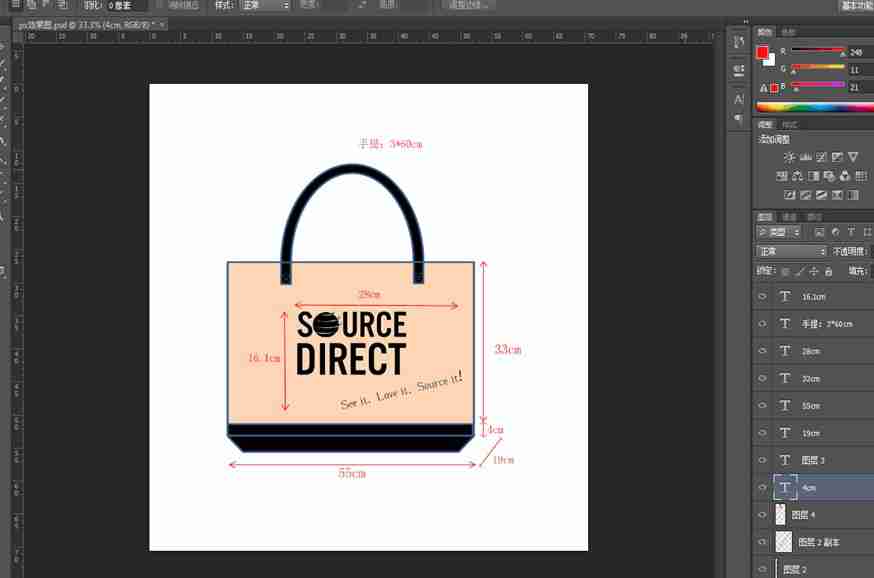Click the 羽化 (Feather) input field
Image resolution: width=874 pixels, height=578 pixels.
pos(128,6)
